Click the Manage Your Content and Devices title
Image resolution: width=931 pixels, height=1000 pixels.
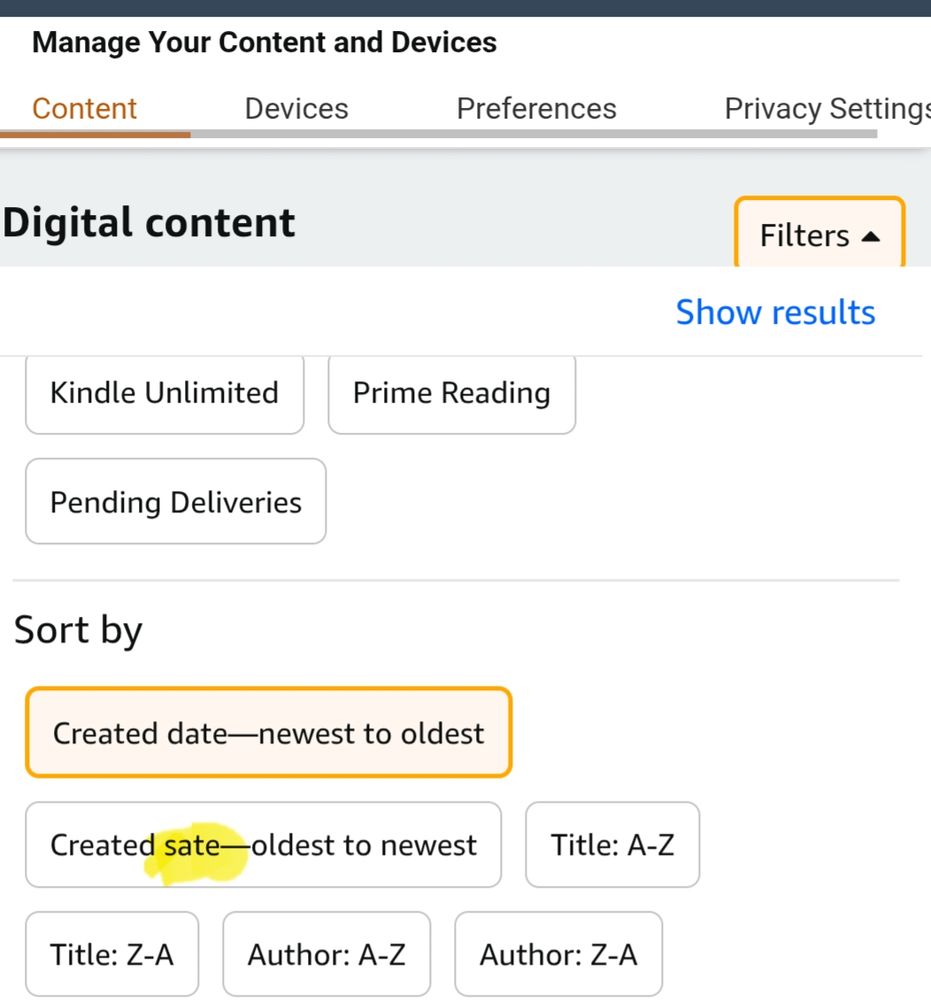coord(264,43)
